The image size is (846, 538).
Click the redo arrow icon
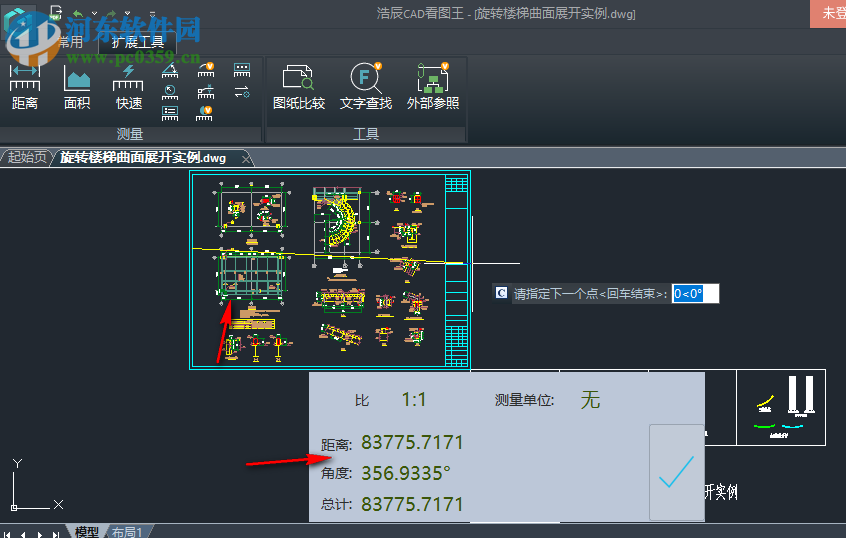pyautogui.click(x=111, y=13)
